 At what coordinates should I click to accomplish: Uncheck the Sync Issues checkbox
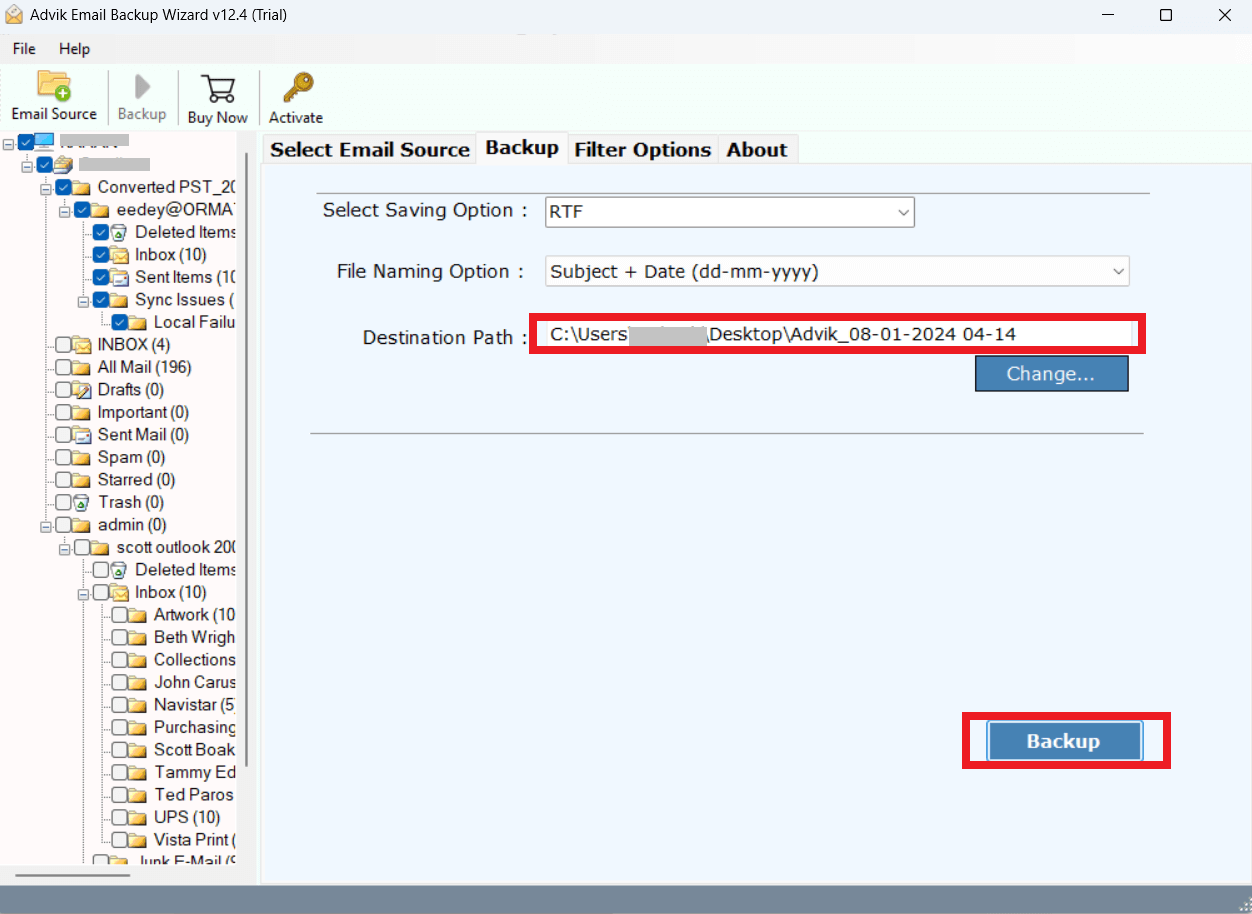coord(101,300)
